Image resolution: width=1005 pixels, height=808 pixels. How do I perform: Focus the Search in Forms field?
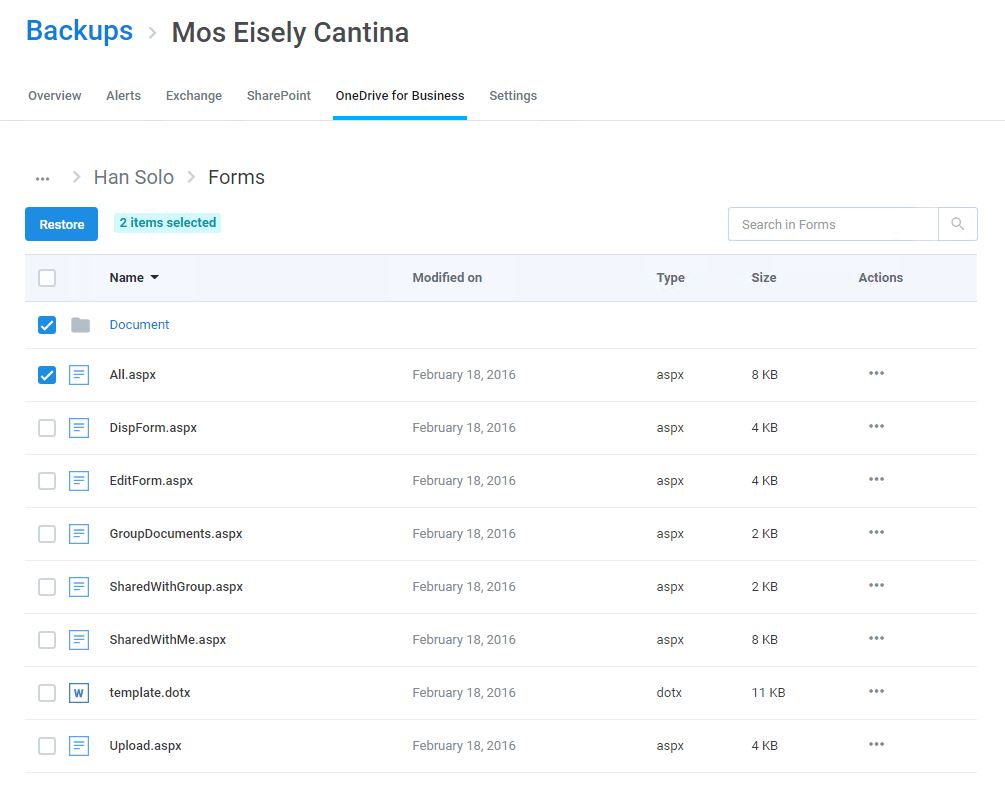tap(833, 224)
